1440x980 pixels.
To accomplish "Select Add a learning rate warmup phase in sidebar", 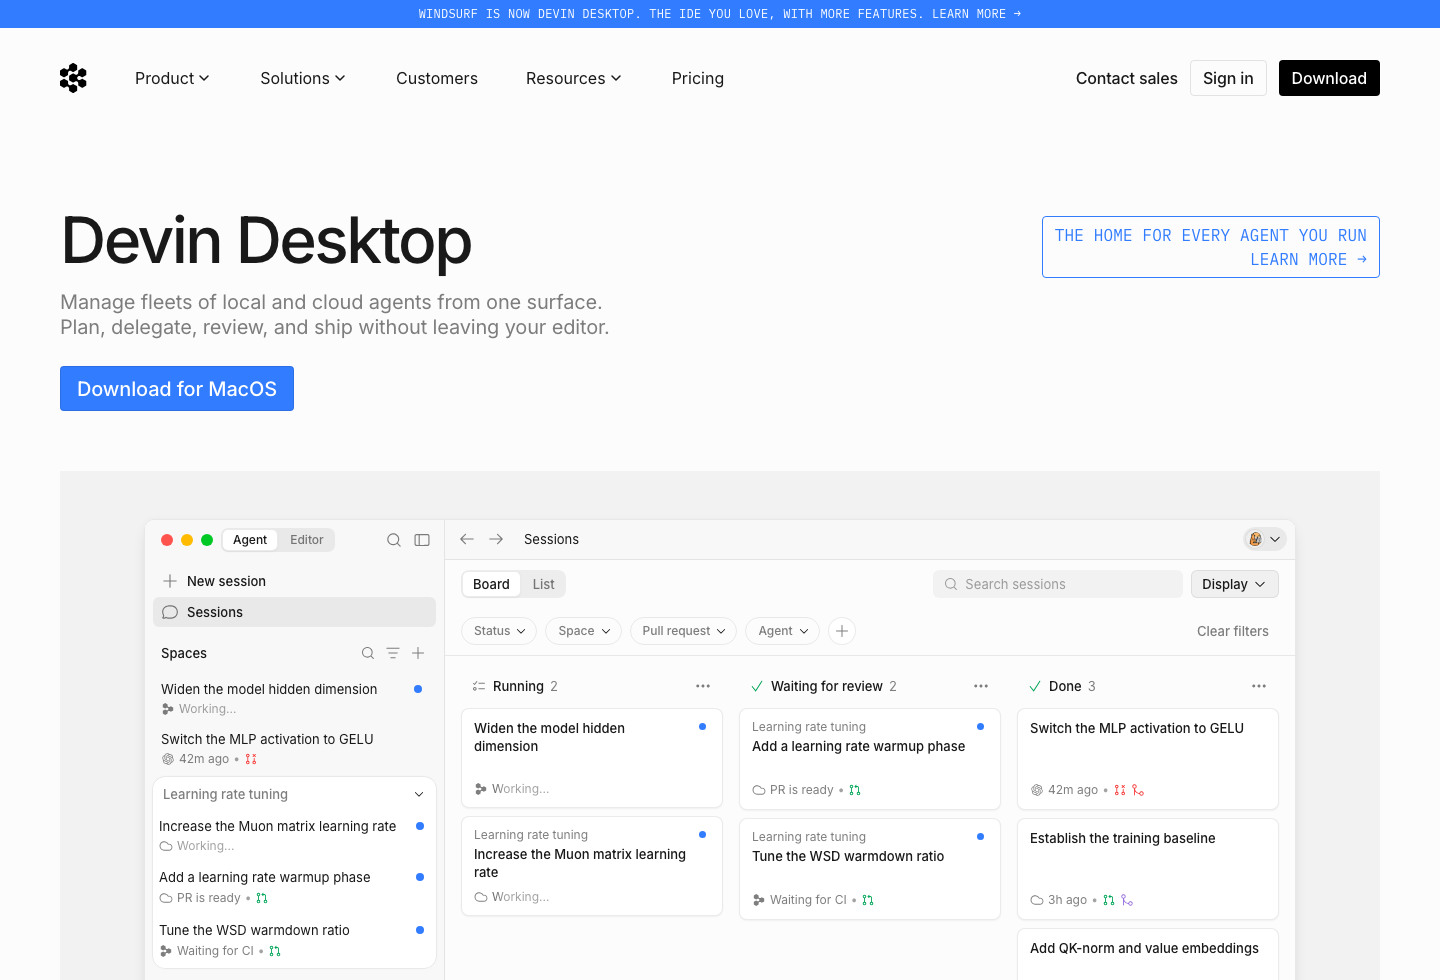I will pyautogui.click(x=293, y=887).
